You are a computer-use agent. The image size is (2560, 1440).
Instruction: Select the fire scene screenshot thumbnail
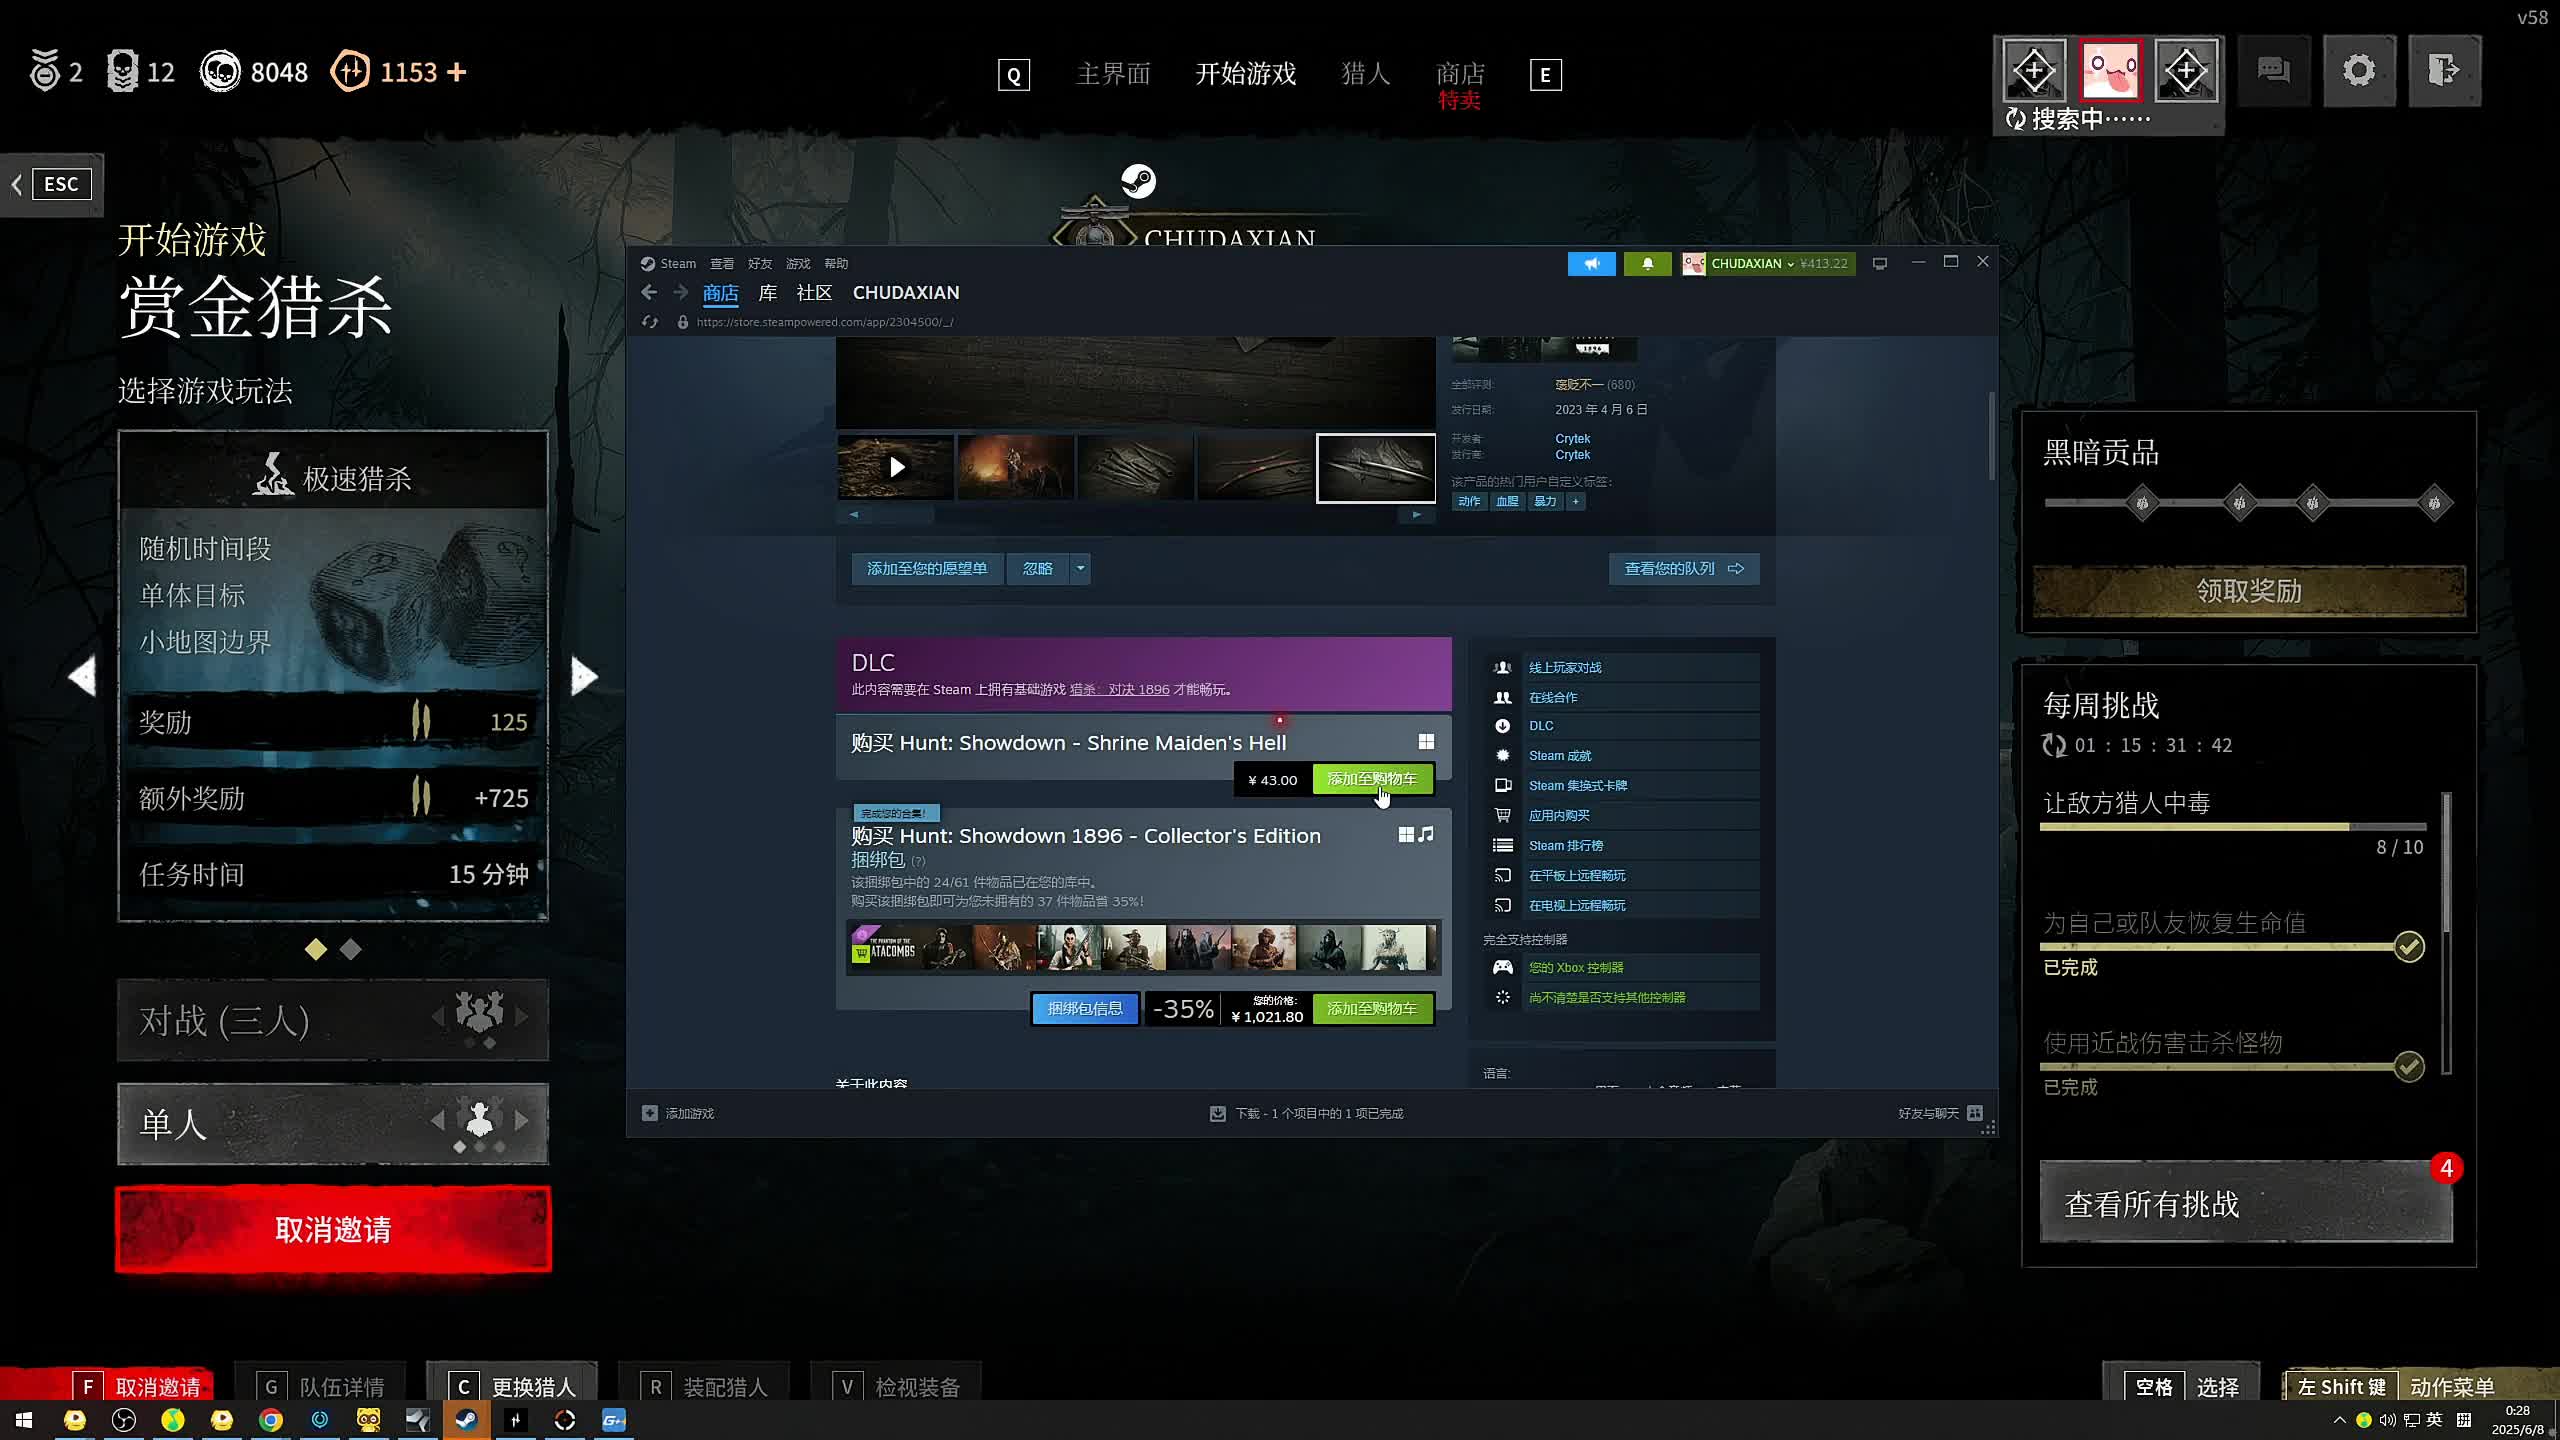[x=1015, y=467]
